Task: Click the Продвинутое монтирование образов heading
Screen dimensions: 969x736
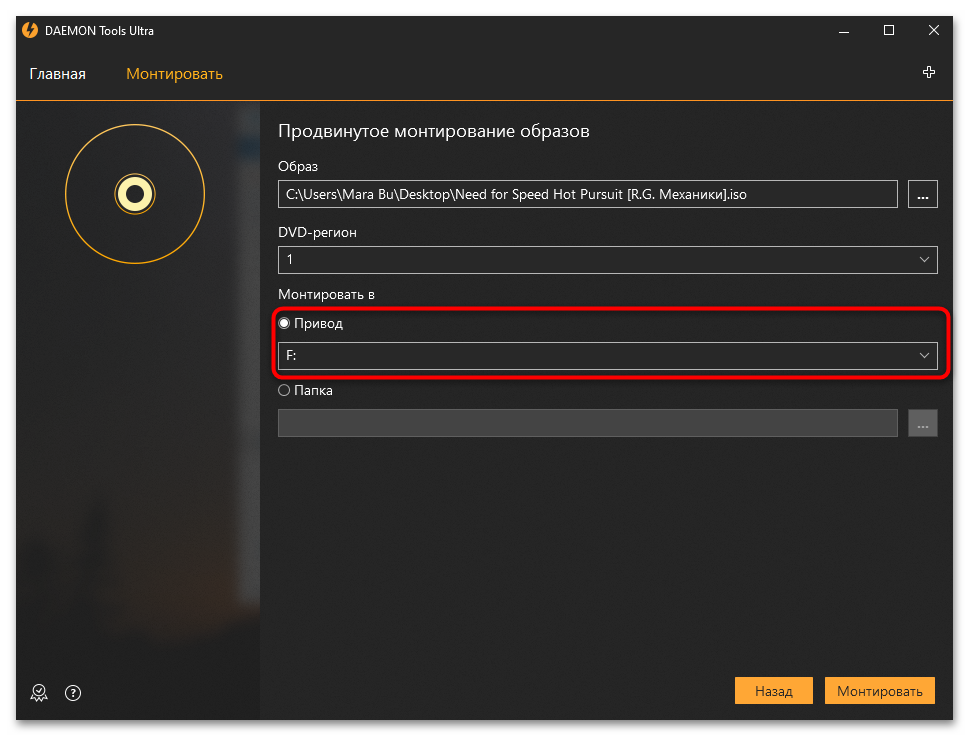Action: pos(434,131)
